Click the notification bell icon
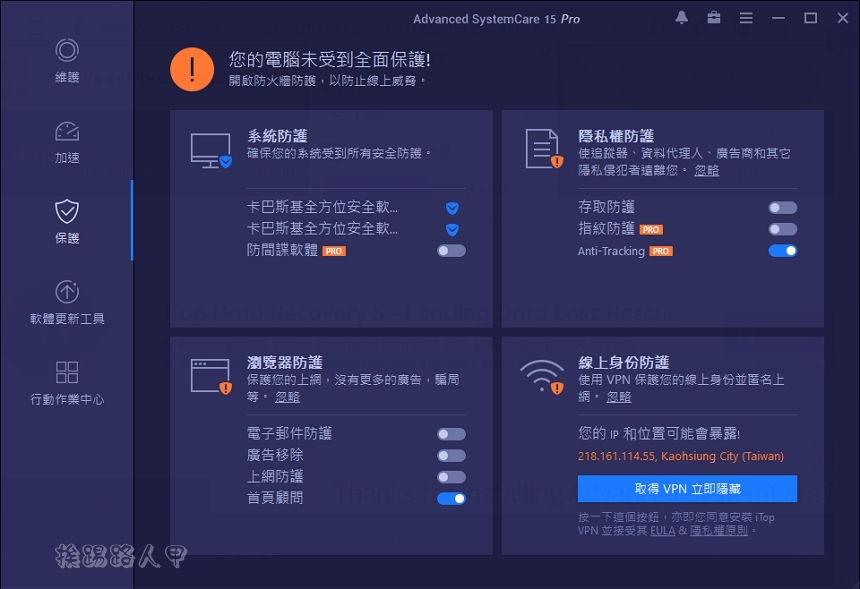This screenshot has height=589, width=860. [681, 17]
